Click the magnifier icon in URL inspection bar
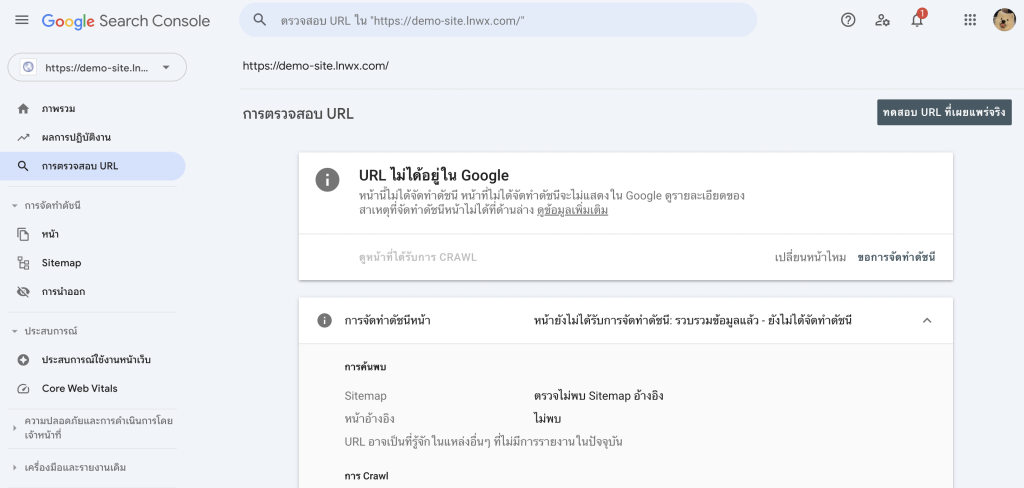Image resolution: width=1024 pixels, height=488 pixels. pyautogui.click(x=260, y=20)
